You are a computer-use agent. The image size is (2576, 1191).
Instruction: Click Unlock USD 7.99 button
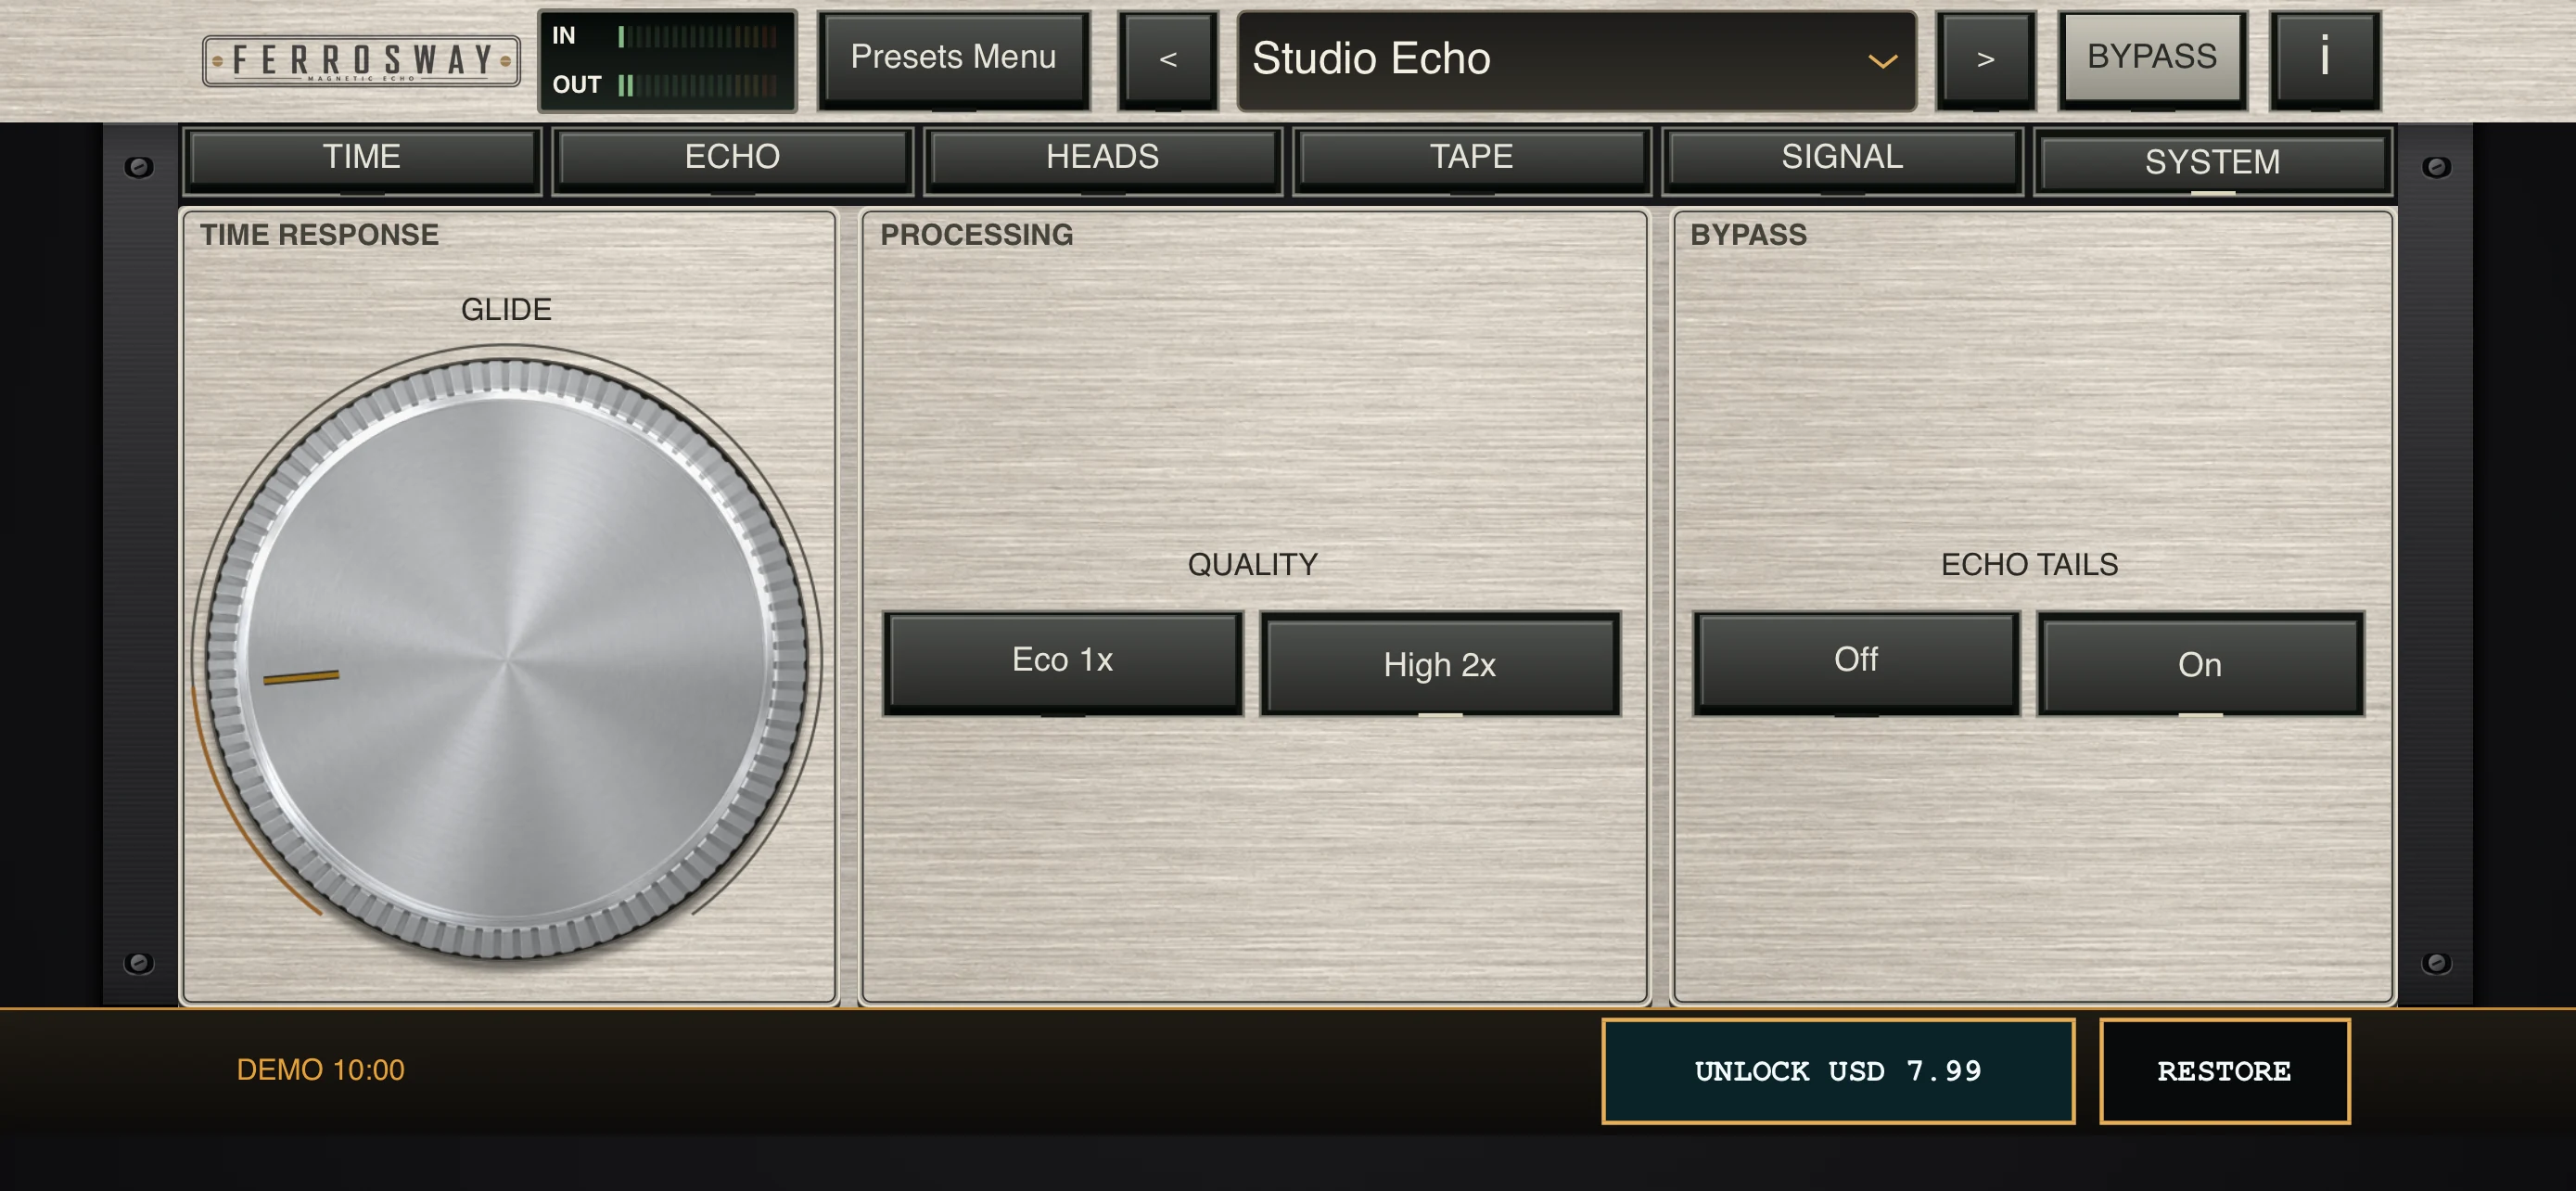pos(1838,1071)
